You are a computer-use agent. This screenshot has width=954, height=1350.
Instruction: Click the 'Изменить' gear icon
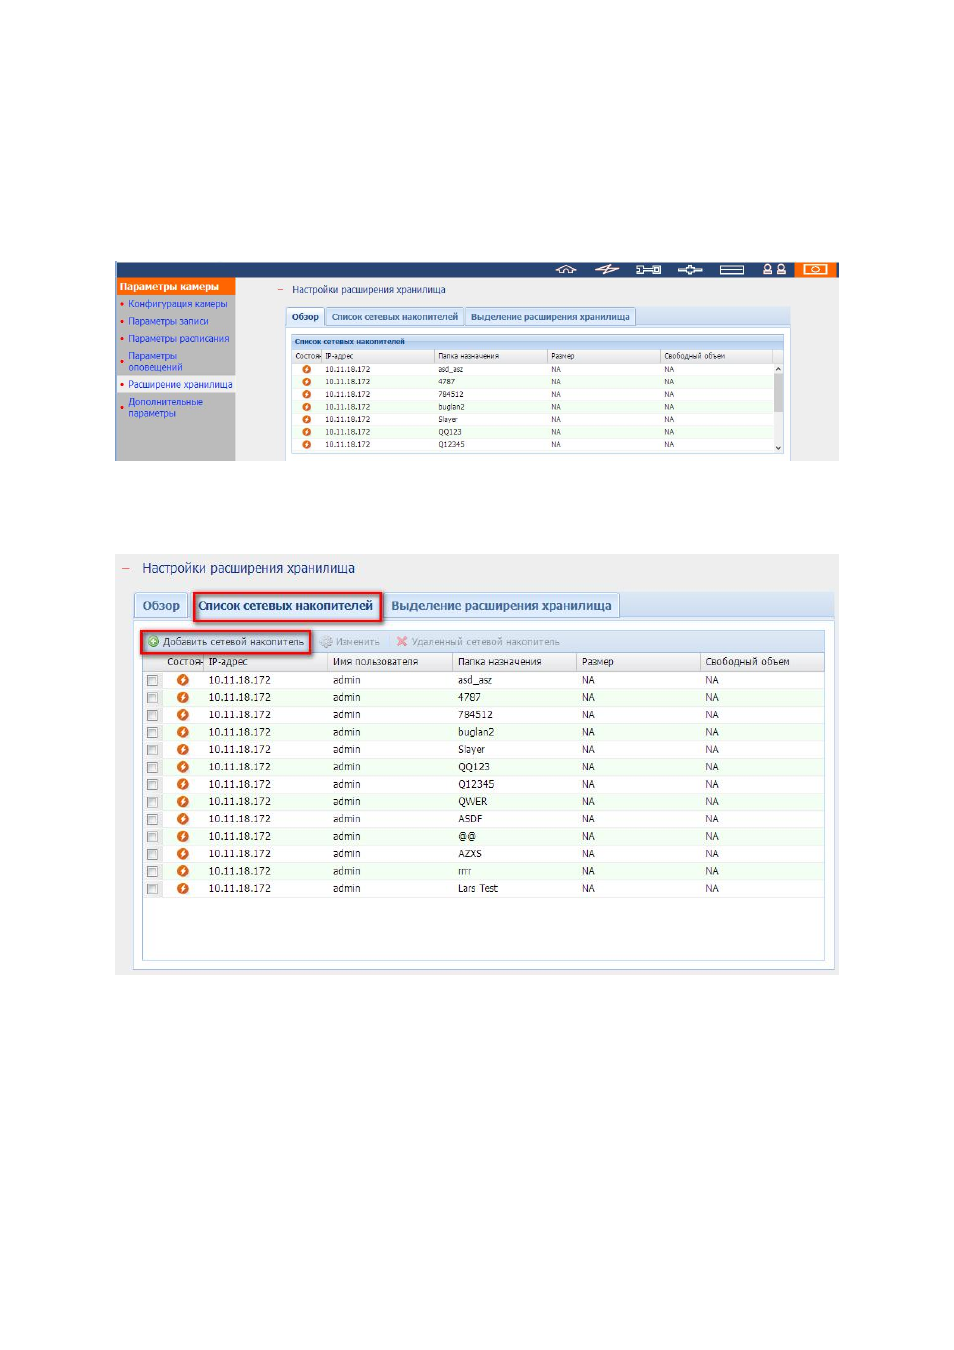pos(326,642)
